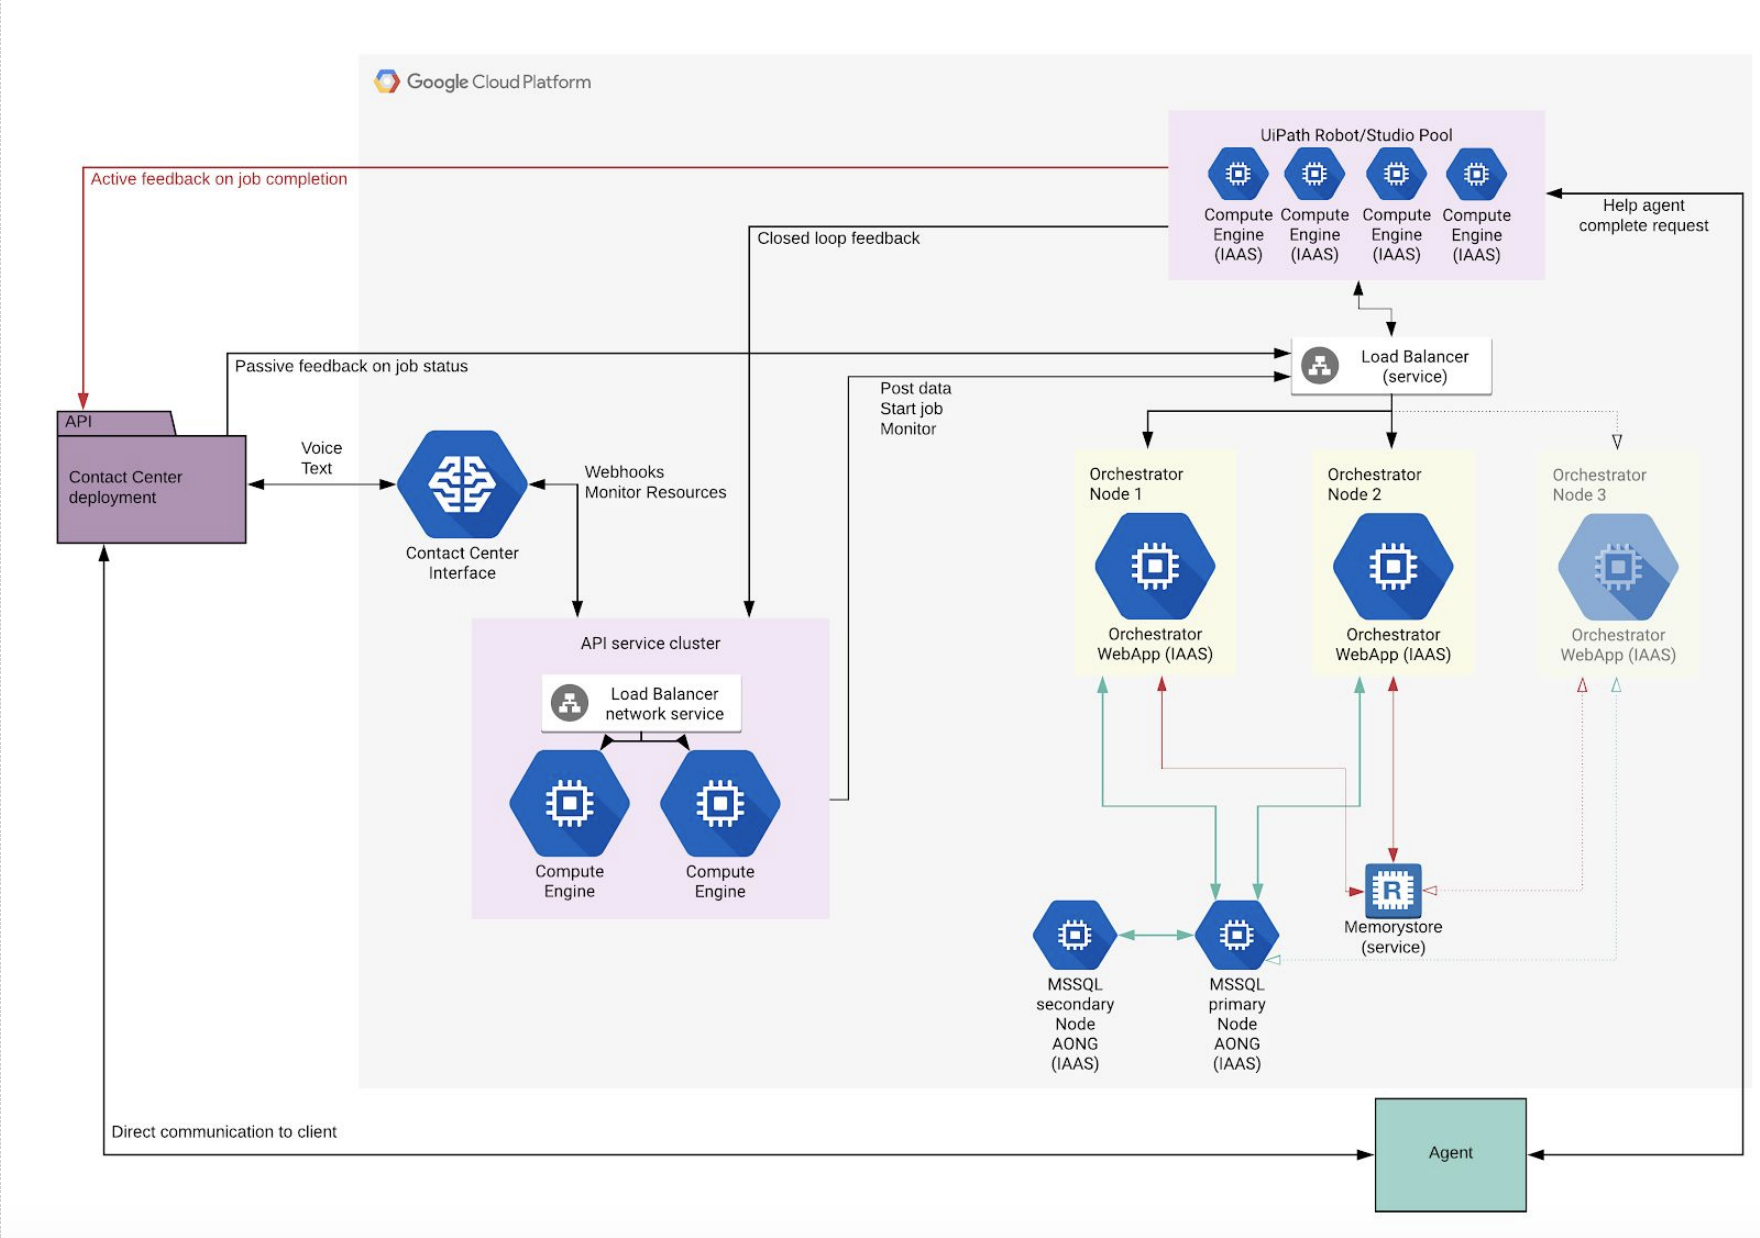Viewport: 1760px width, 1238px height.
Task: Click the Google Cloud Platform logo
Action: pos(483,82)
